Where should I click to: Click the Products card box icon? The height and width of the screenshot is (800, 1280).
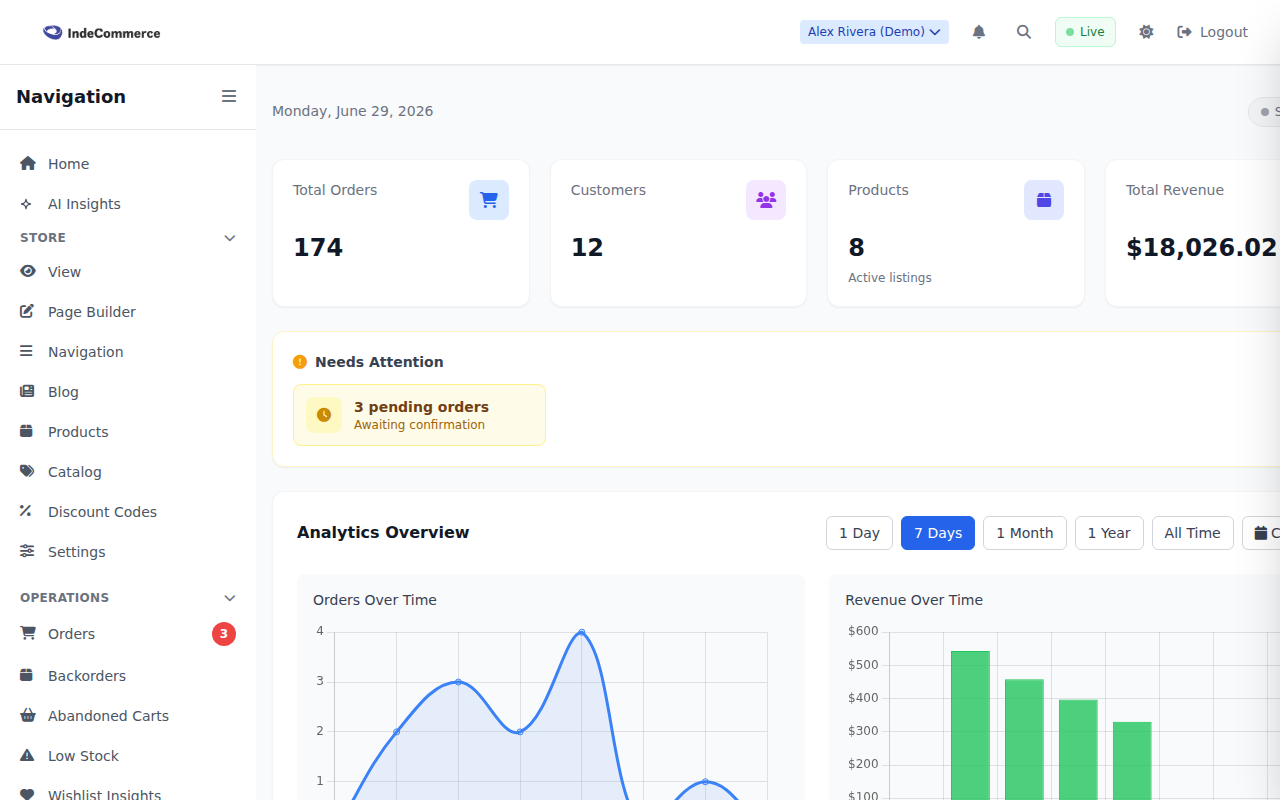click(1044, 200)
